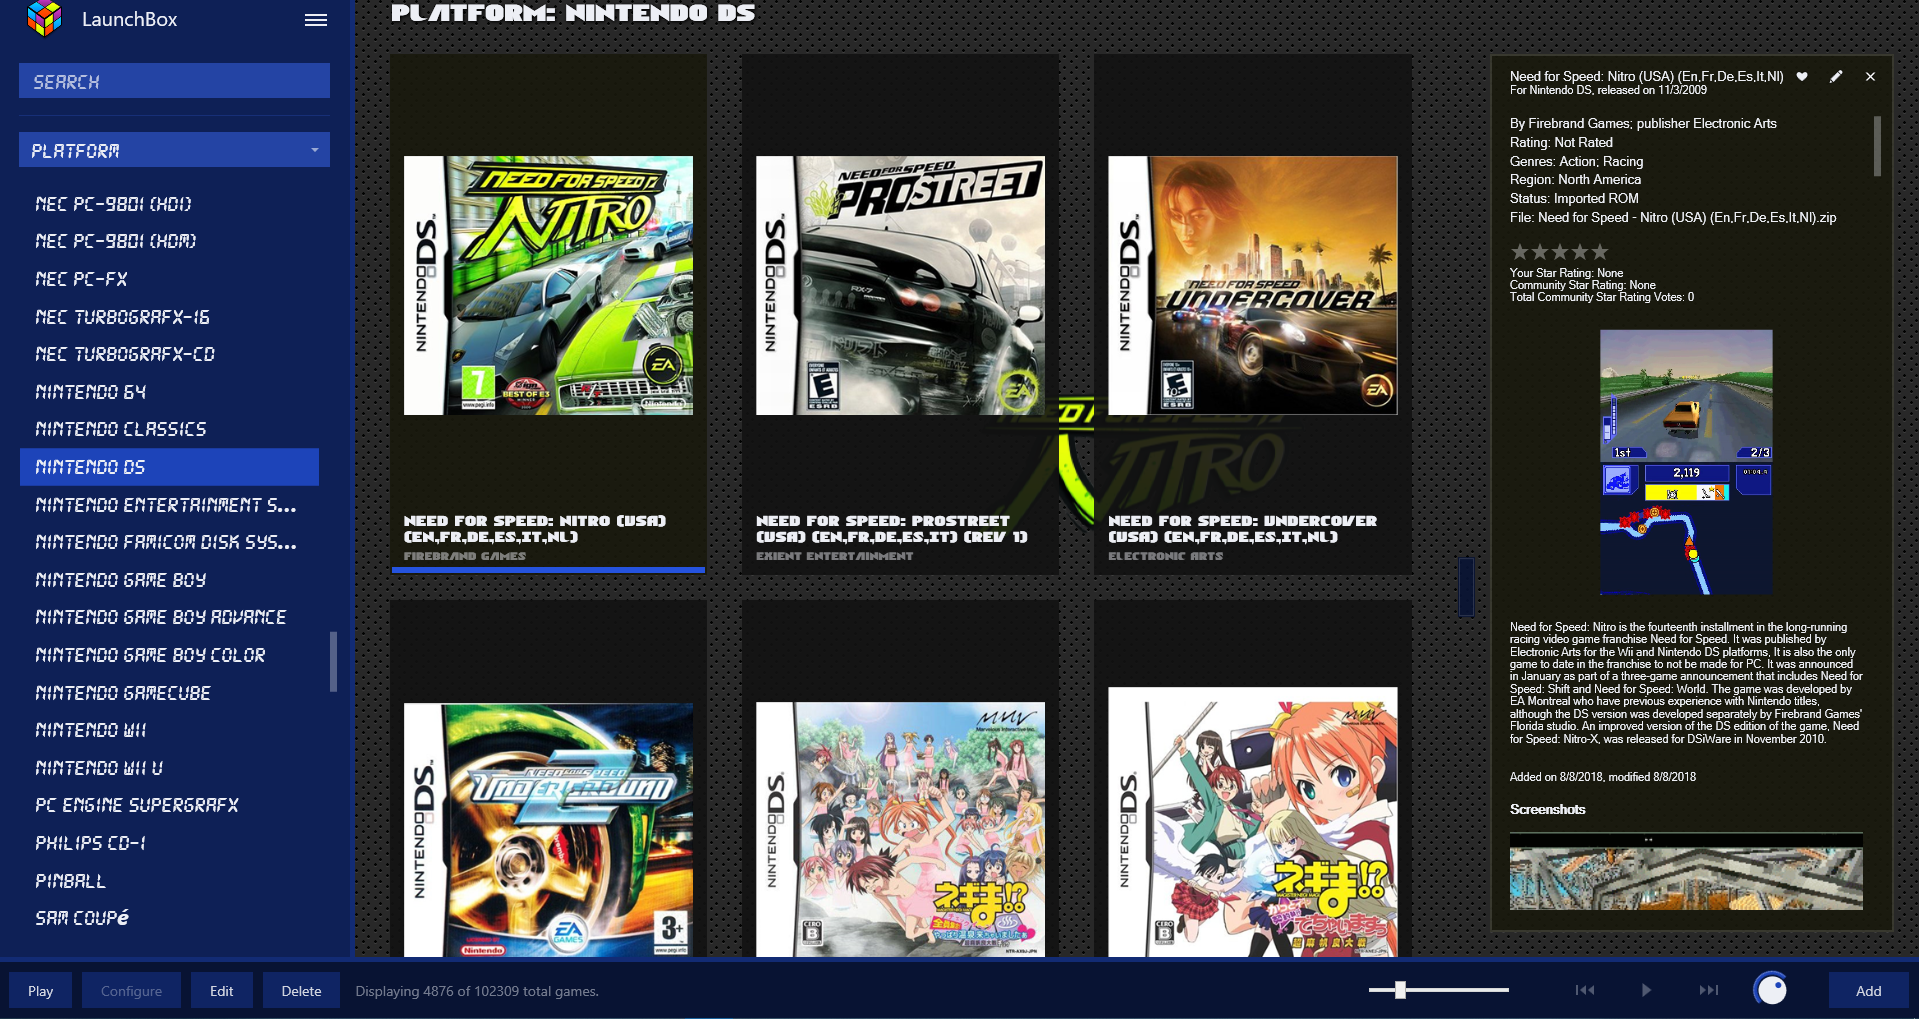Click the pencil edit icon in details panel
Viewport: 1919px width, 1019px height.
click(x=1836, y=77)
